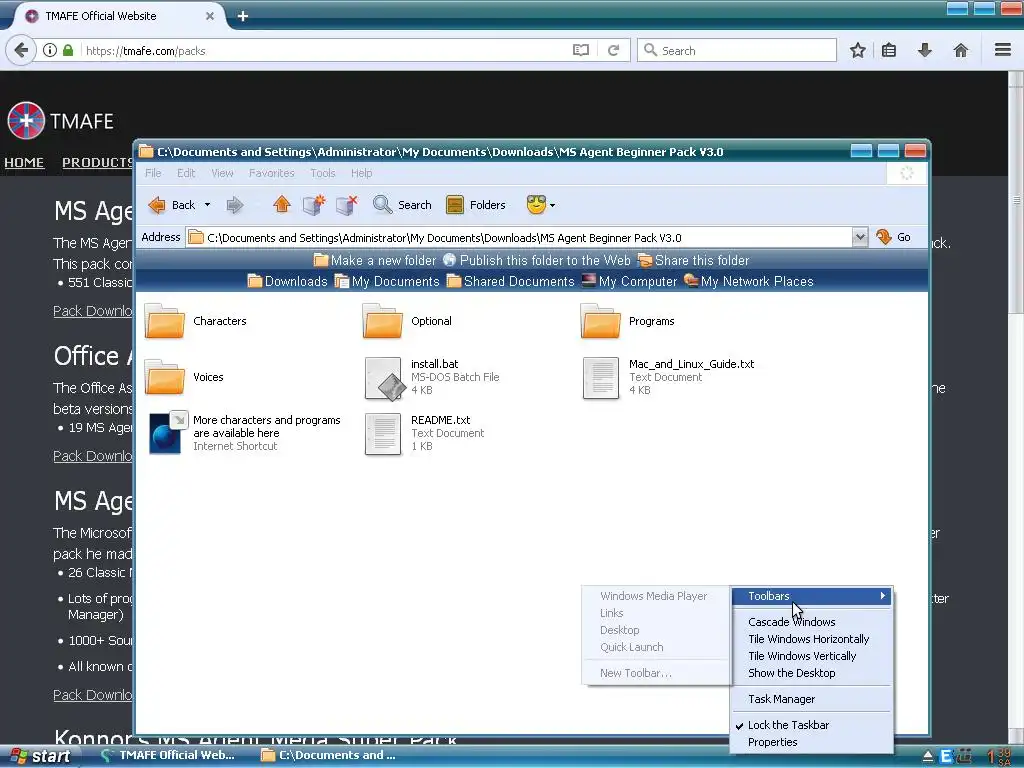The image size is (1024, 768).
Task: Click the new-item icon with orange star
Action: click(x=313, y=204)
